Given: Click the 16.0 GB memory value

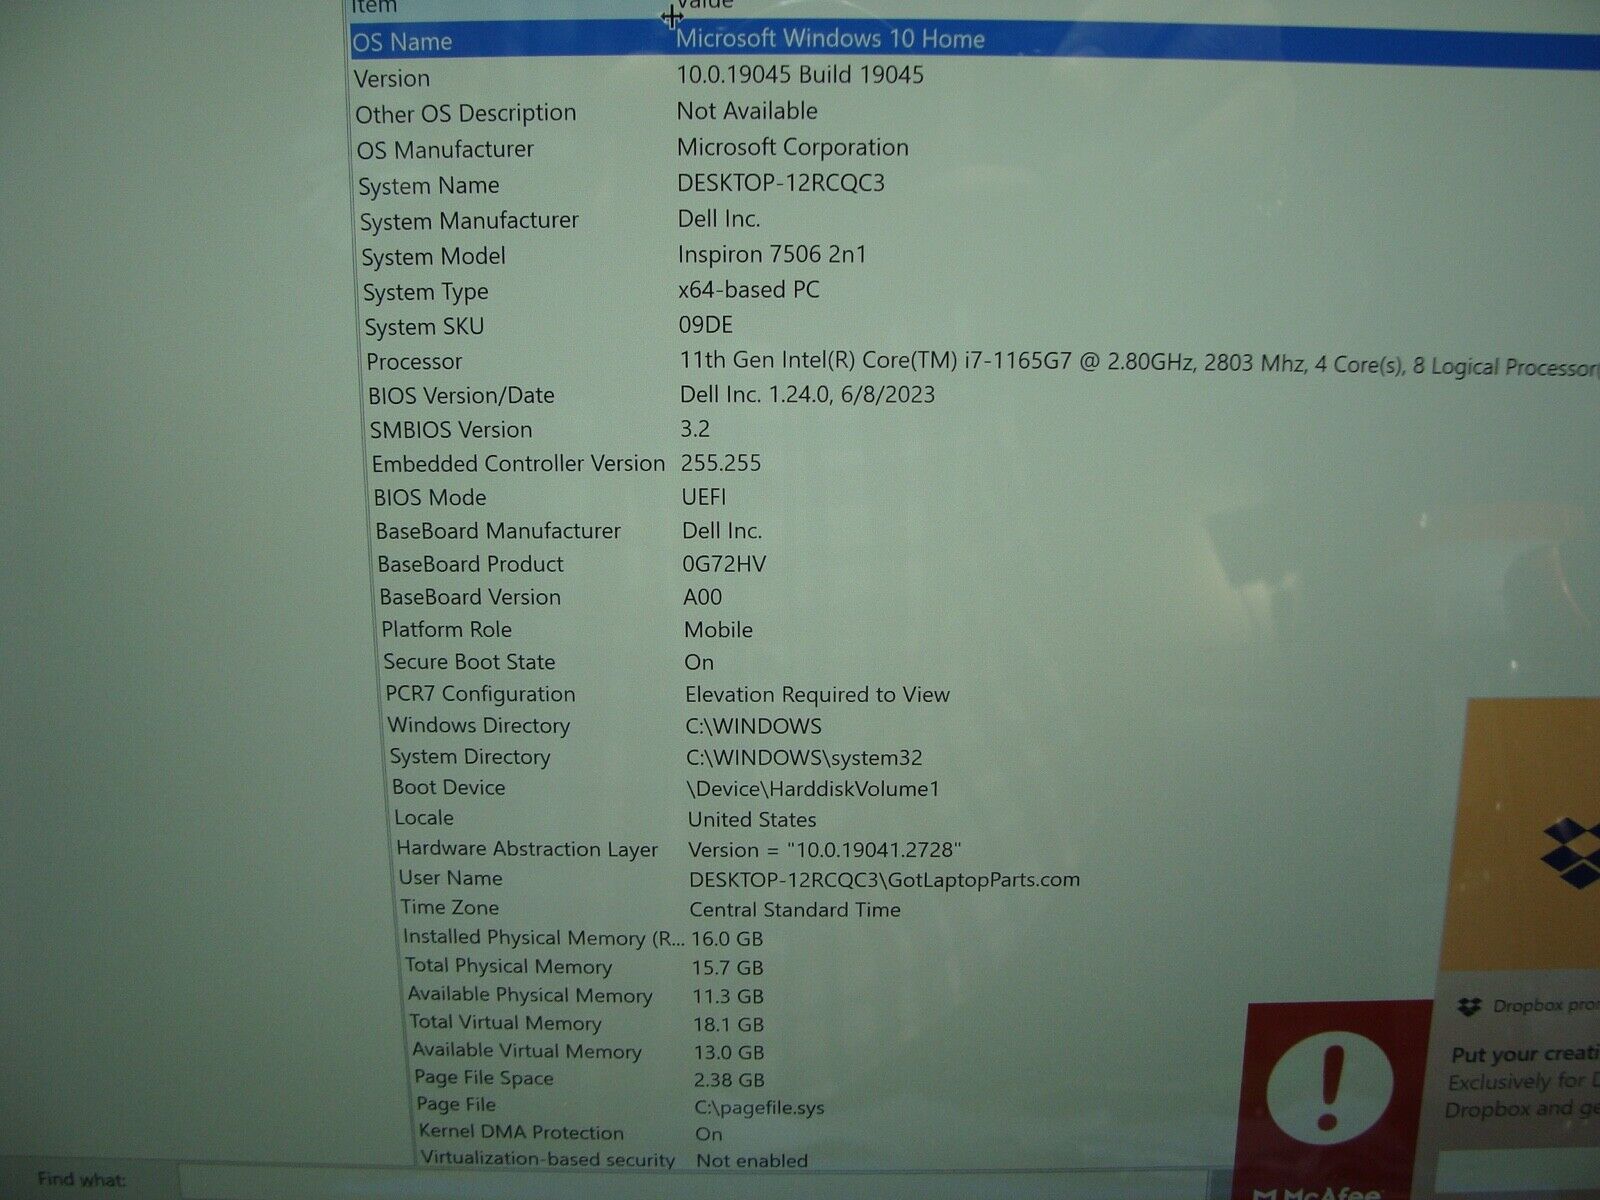Looking at the screenshot, I should [x=727, y=939].
